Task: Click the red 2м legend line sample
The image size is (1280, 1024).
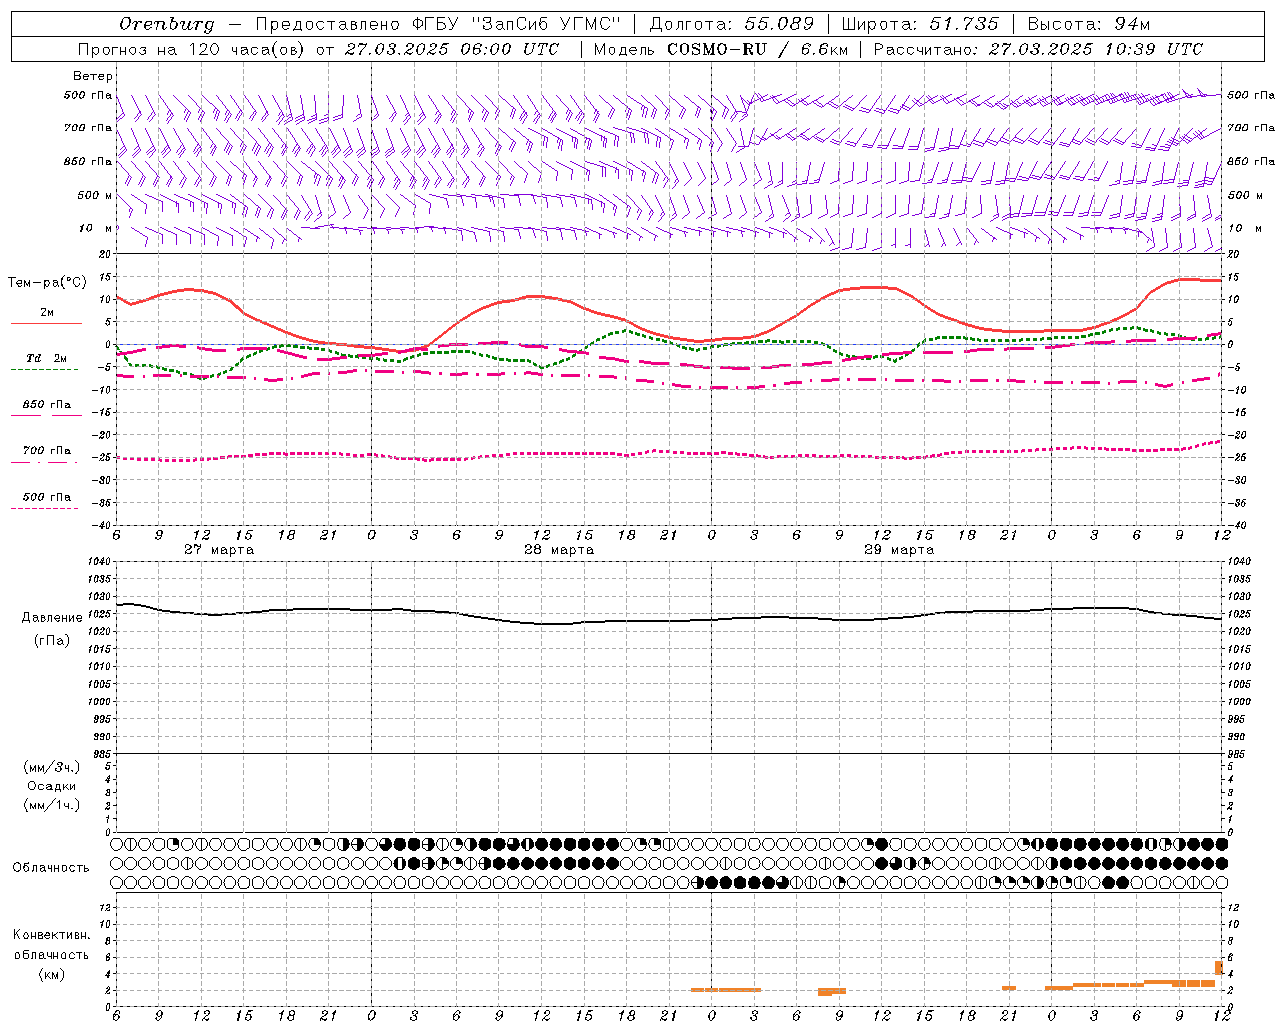Action: coord(46,323)
